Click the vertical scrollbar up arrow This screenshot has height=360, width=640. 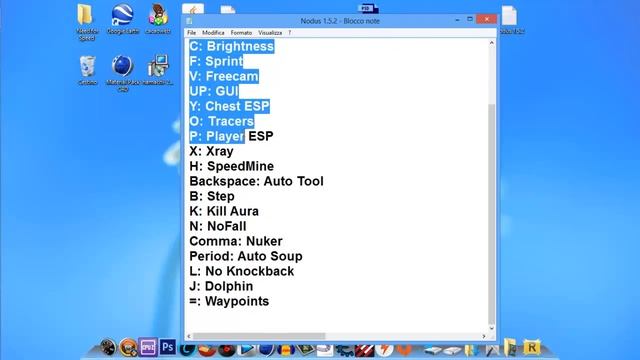tap(491, 43)
